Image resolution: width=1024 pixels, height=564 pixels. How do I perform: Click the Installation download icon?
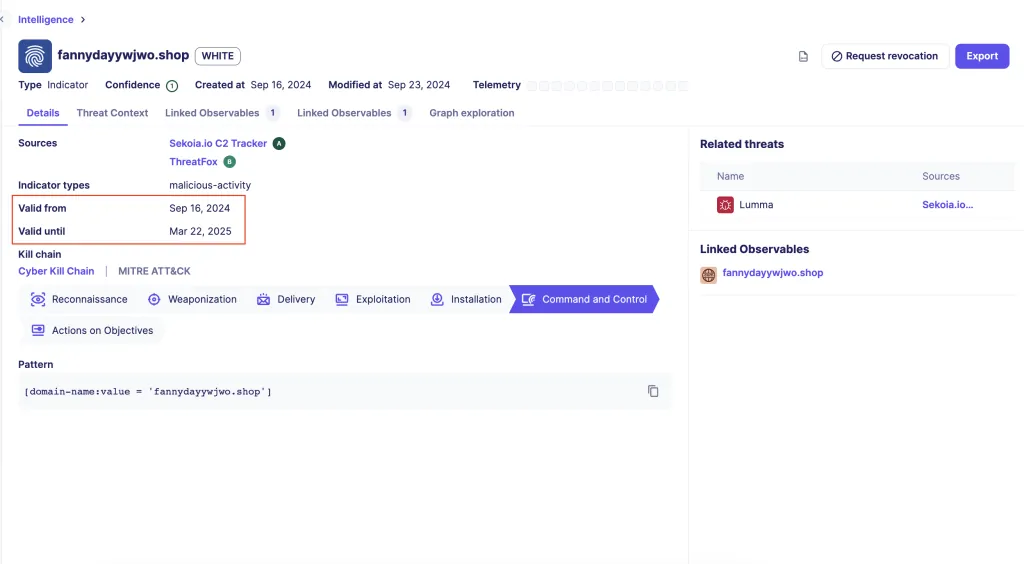[x=437, y=299]
